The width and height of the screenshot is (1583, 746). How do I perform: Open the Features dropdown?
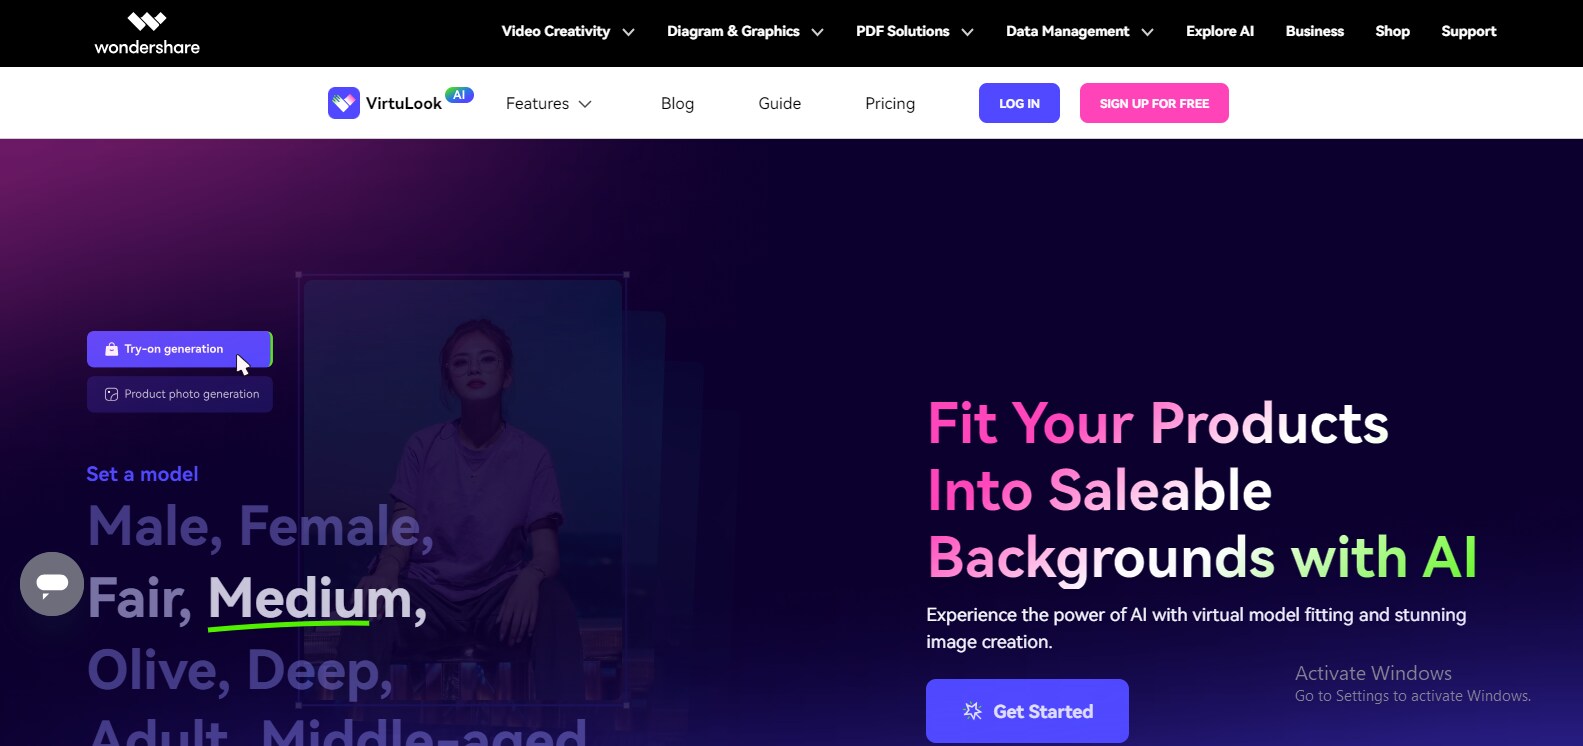click(x=549, y=103)
